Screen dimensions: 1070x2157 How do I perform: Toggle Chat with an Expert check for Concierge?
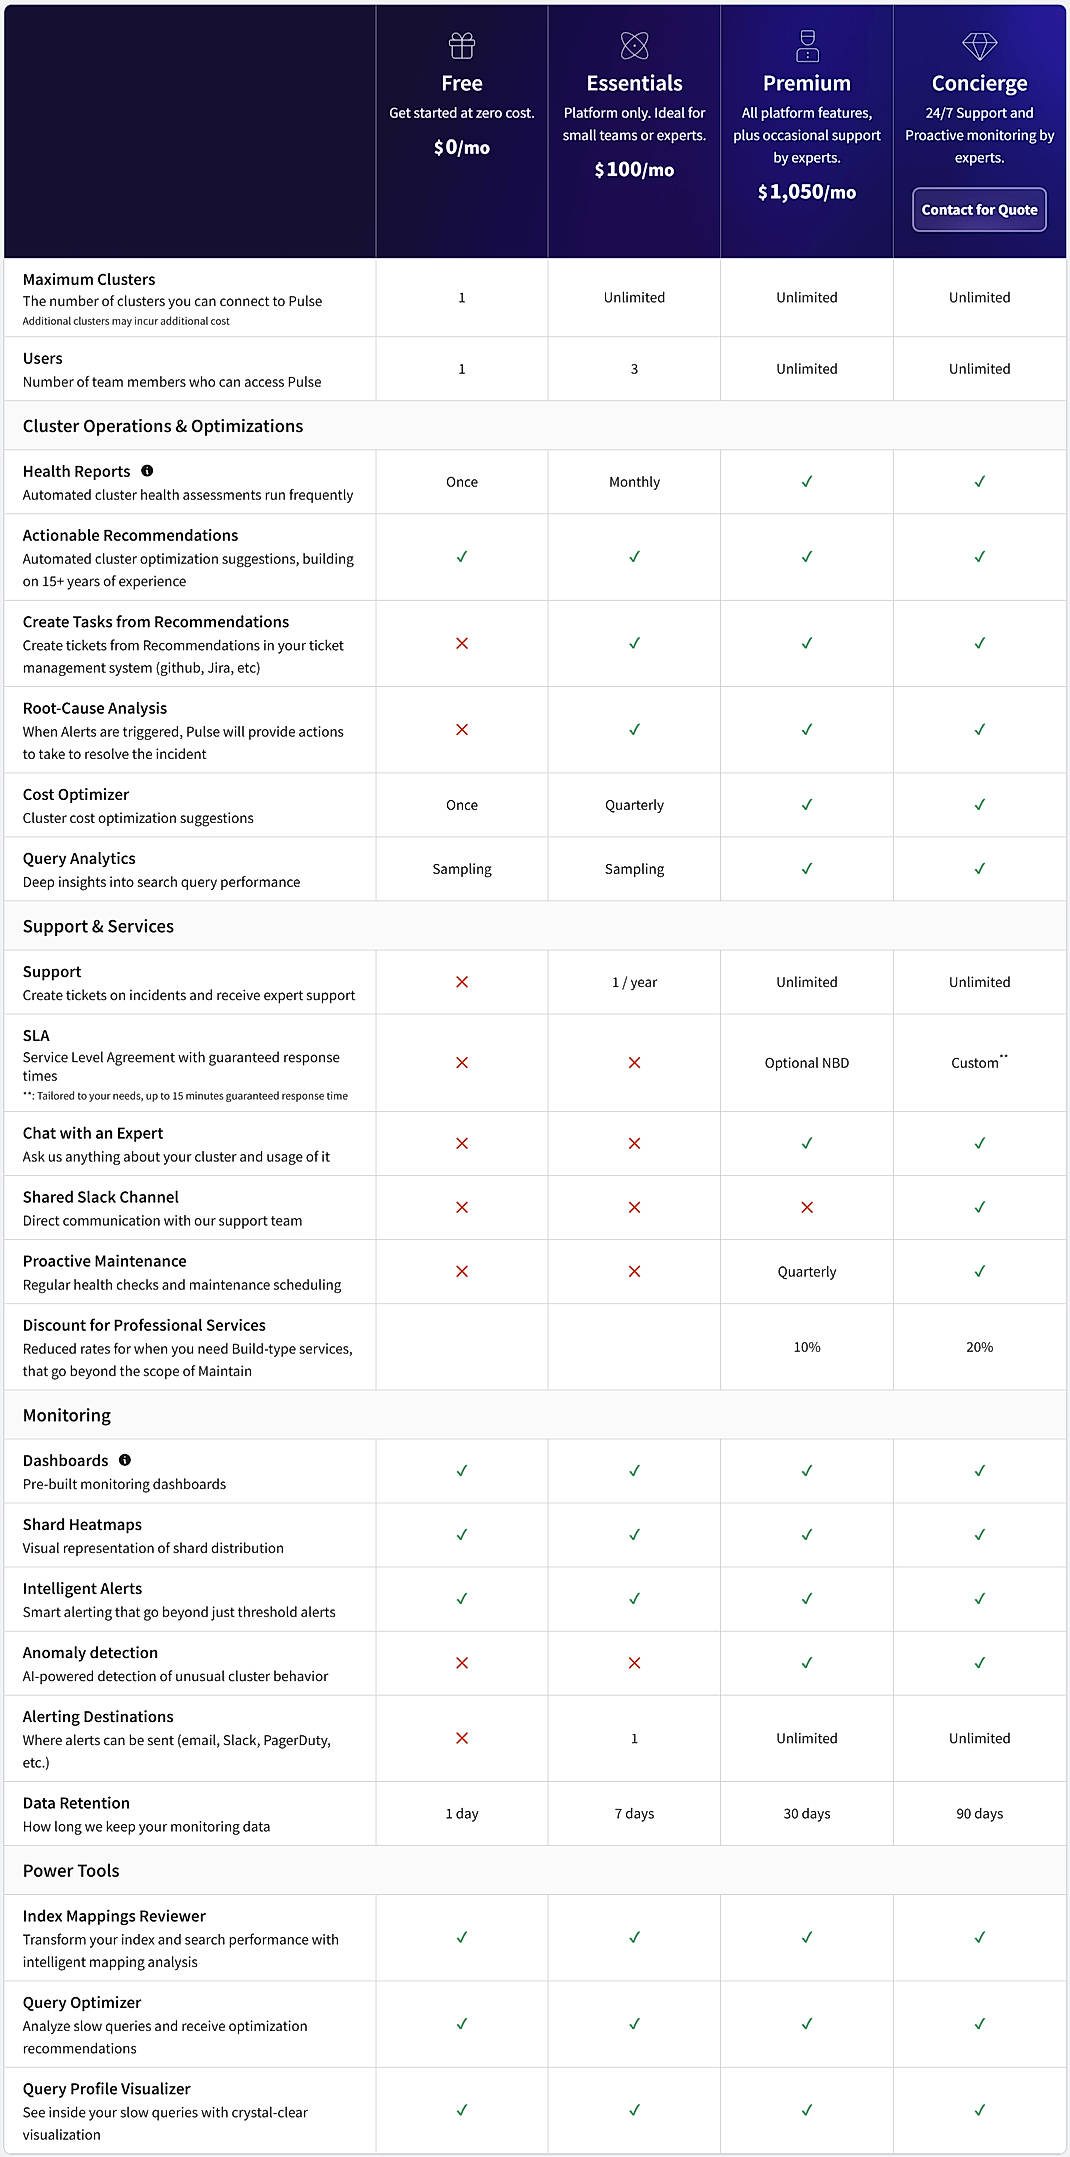[x=978, y=1143]
